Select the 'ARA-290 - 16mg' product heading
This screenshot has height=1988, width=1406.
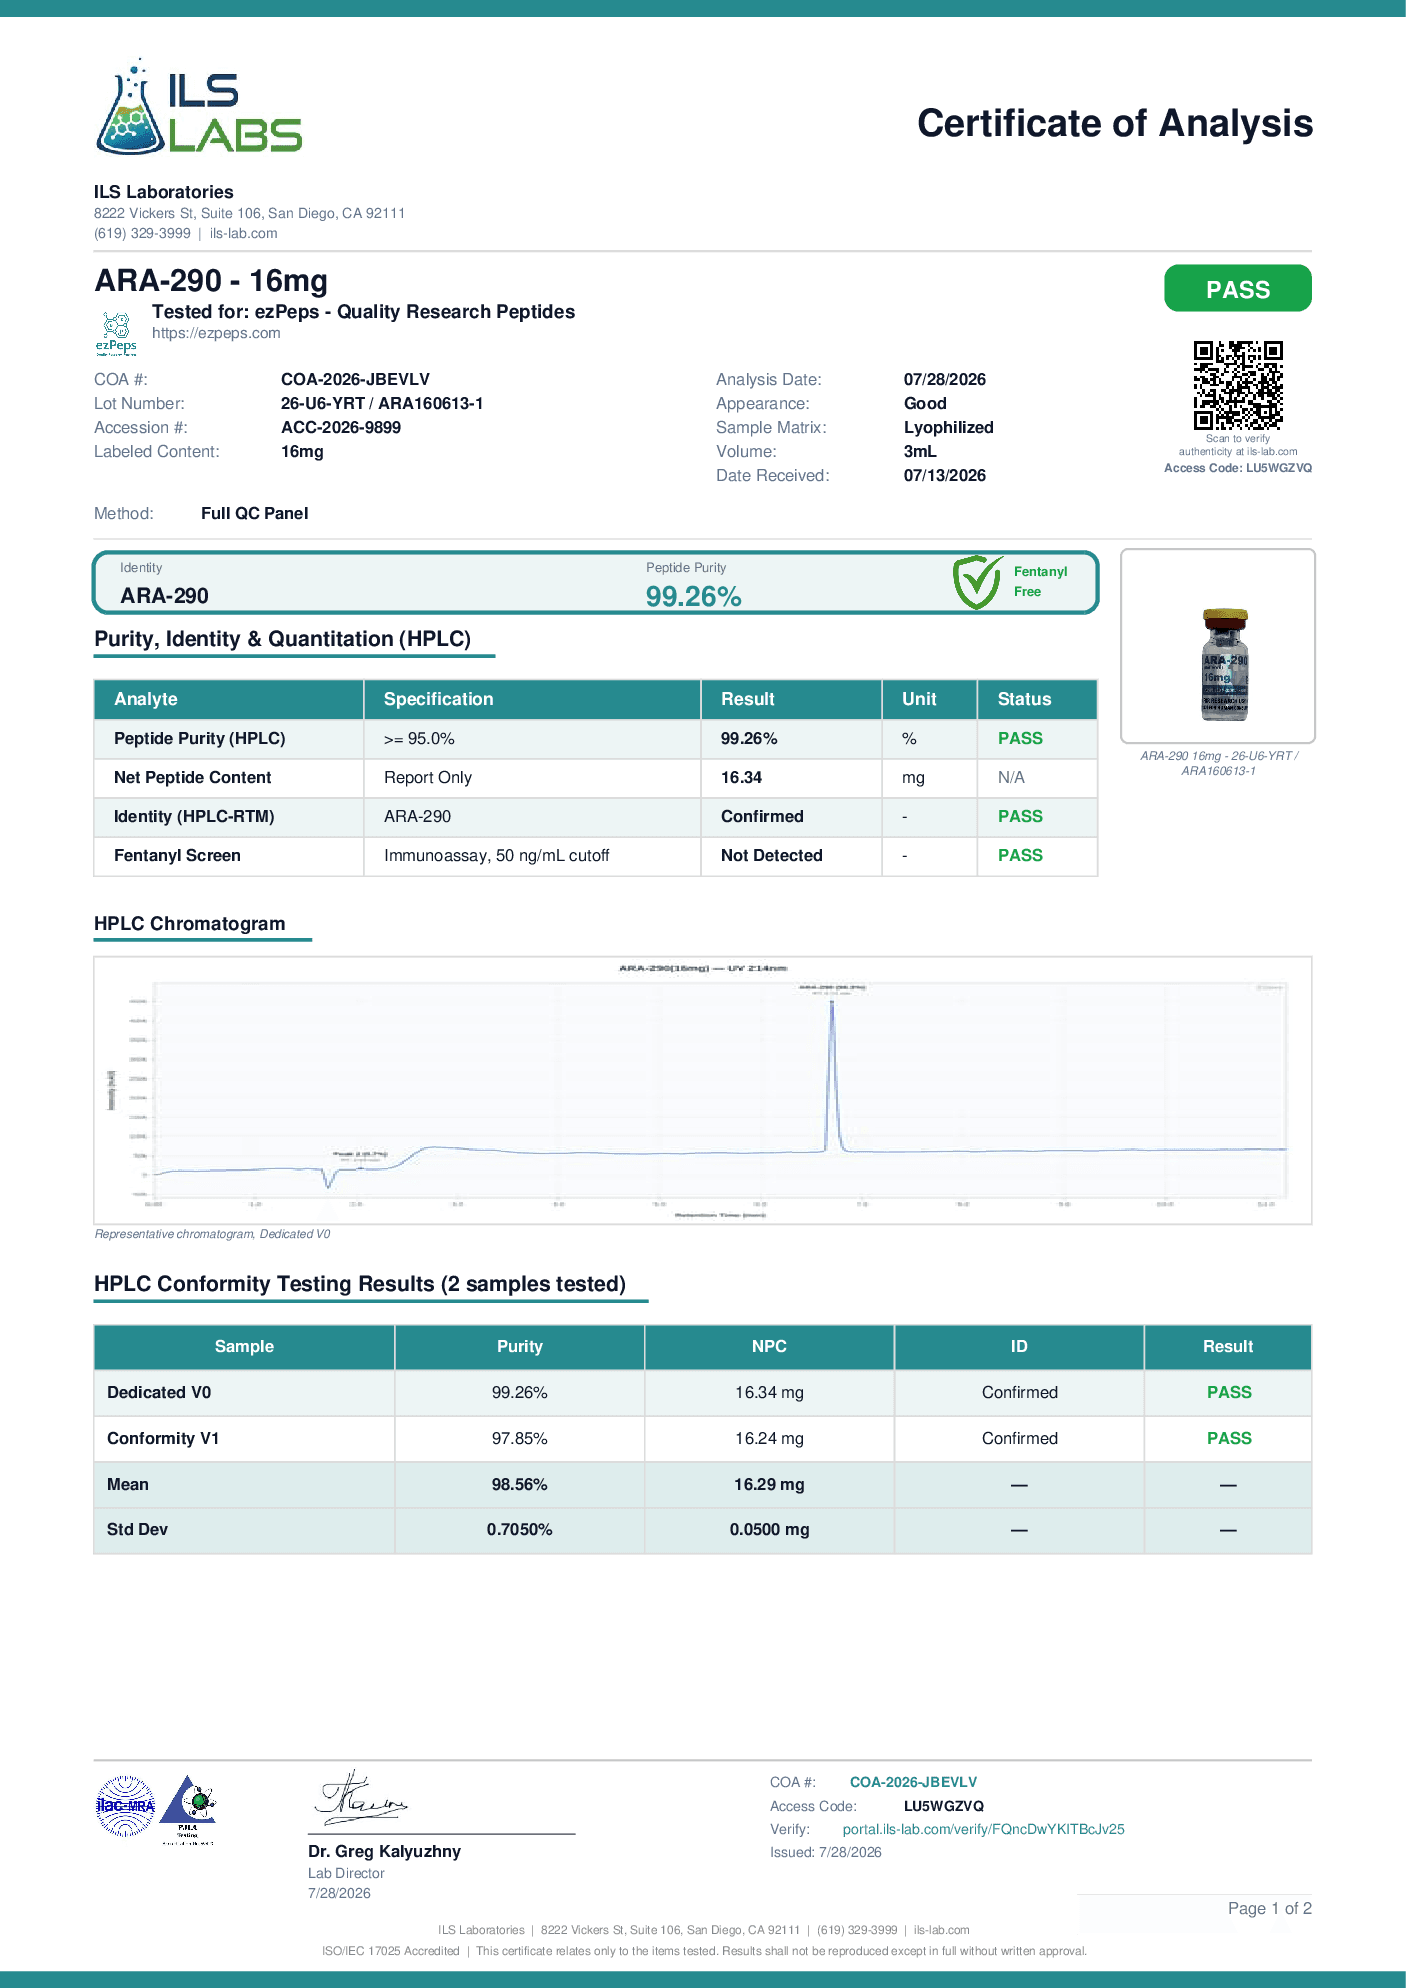tap(211, 281)
